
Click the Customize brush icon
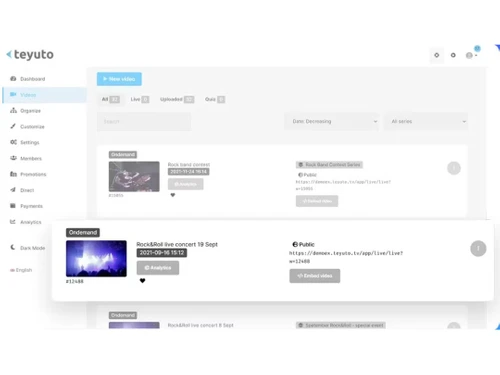tap(13, 126)
